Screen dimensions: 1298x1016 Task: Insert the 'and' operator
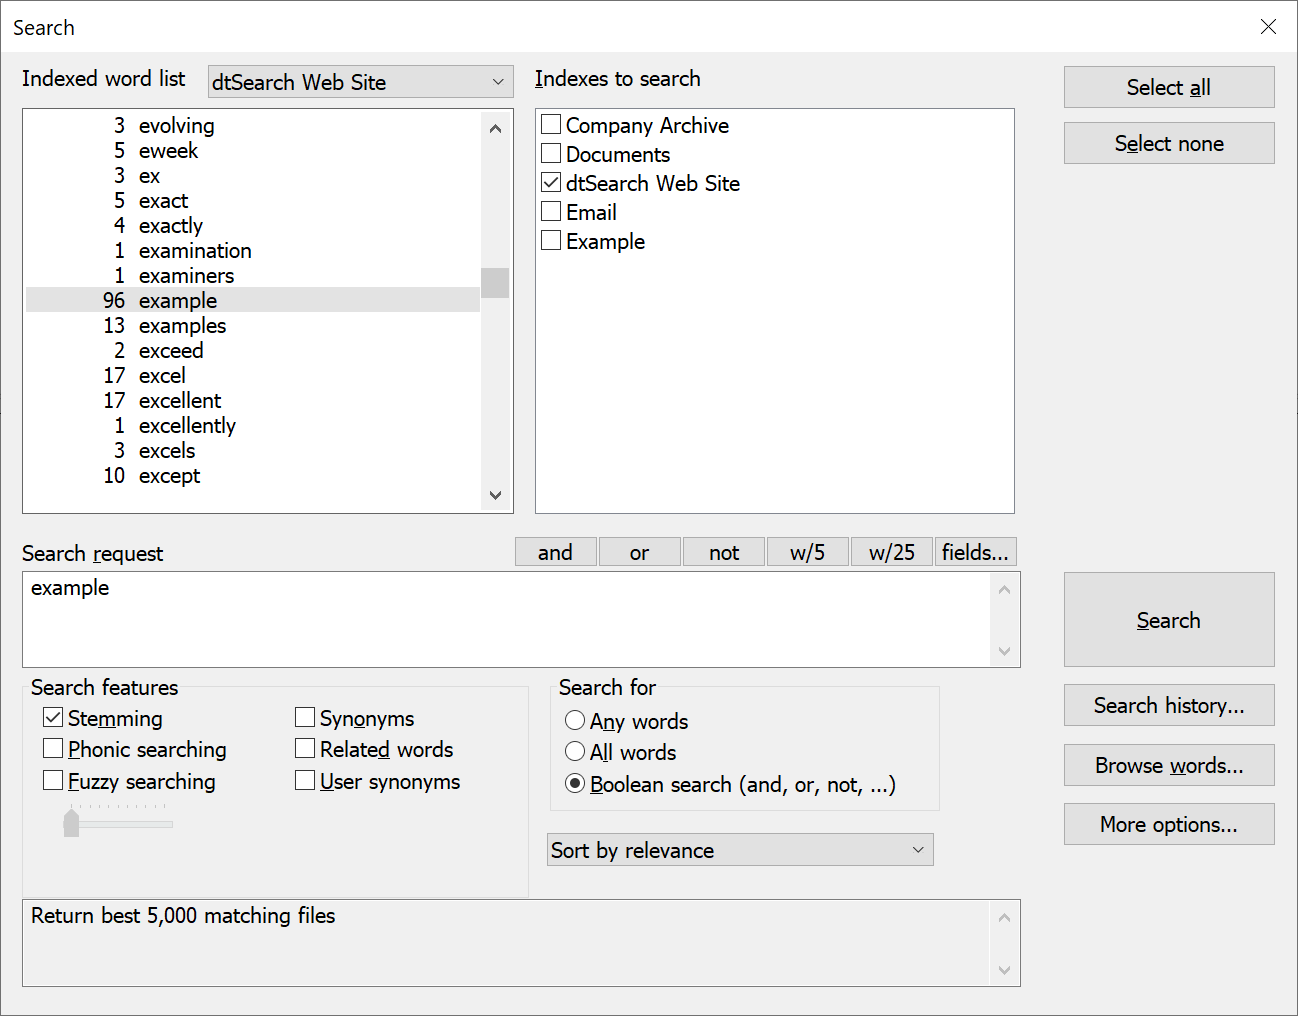[556, 552]
